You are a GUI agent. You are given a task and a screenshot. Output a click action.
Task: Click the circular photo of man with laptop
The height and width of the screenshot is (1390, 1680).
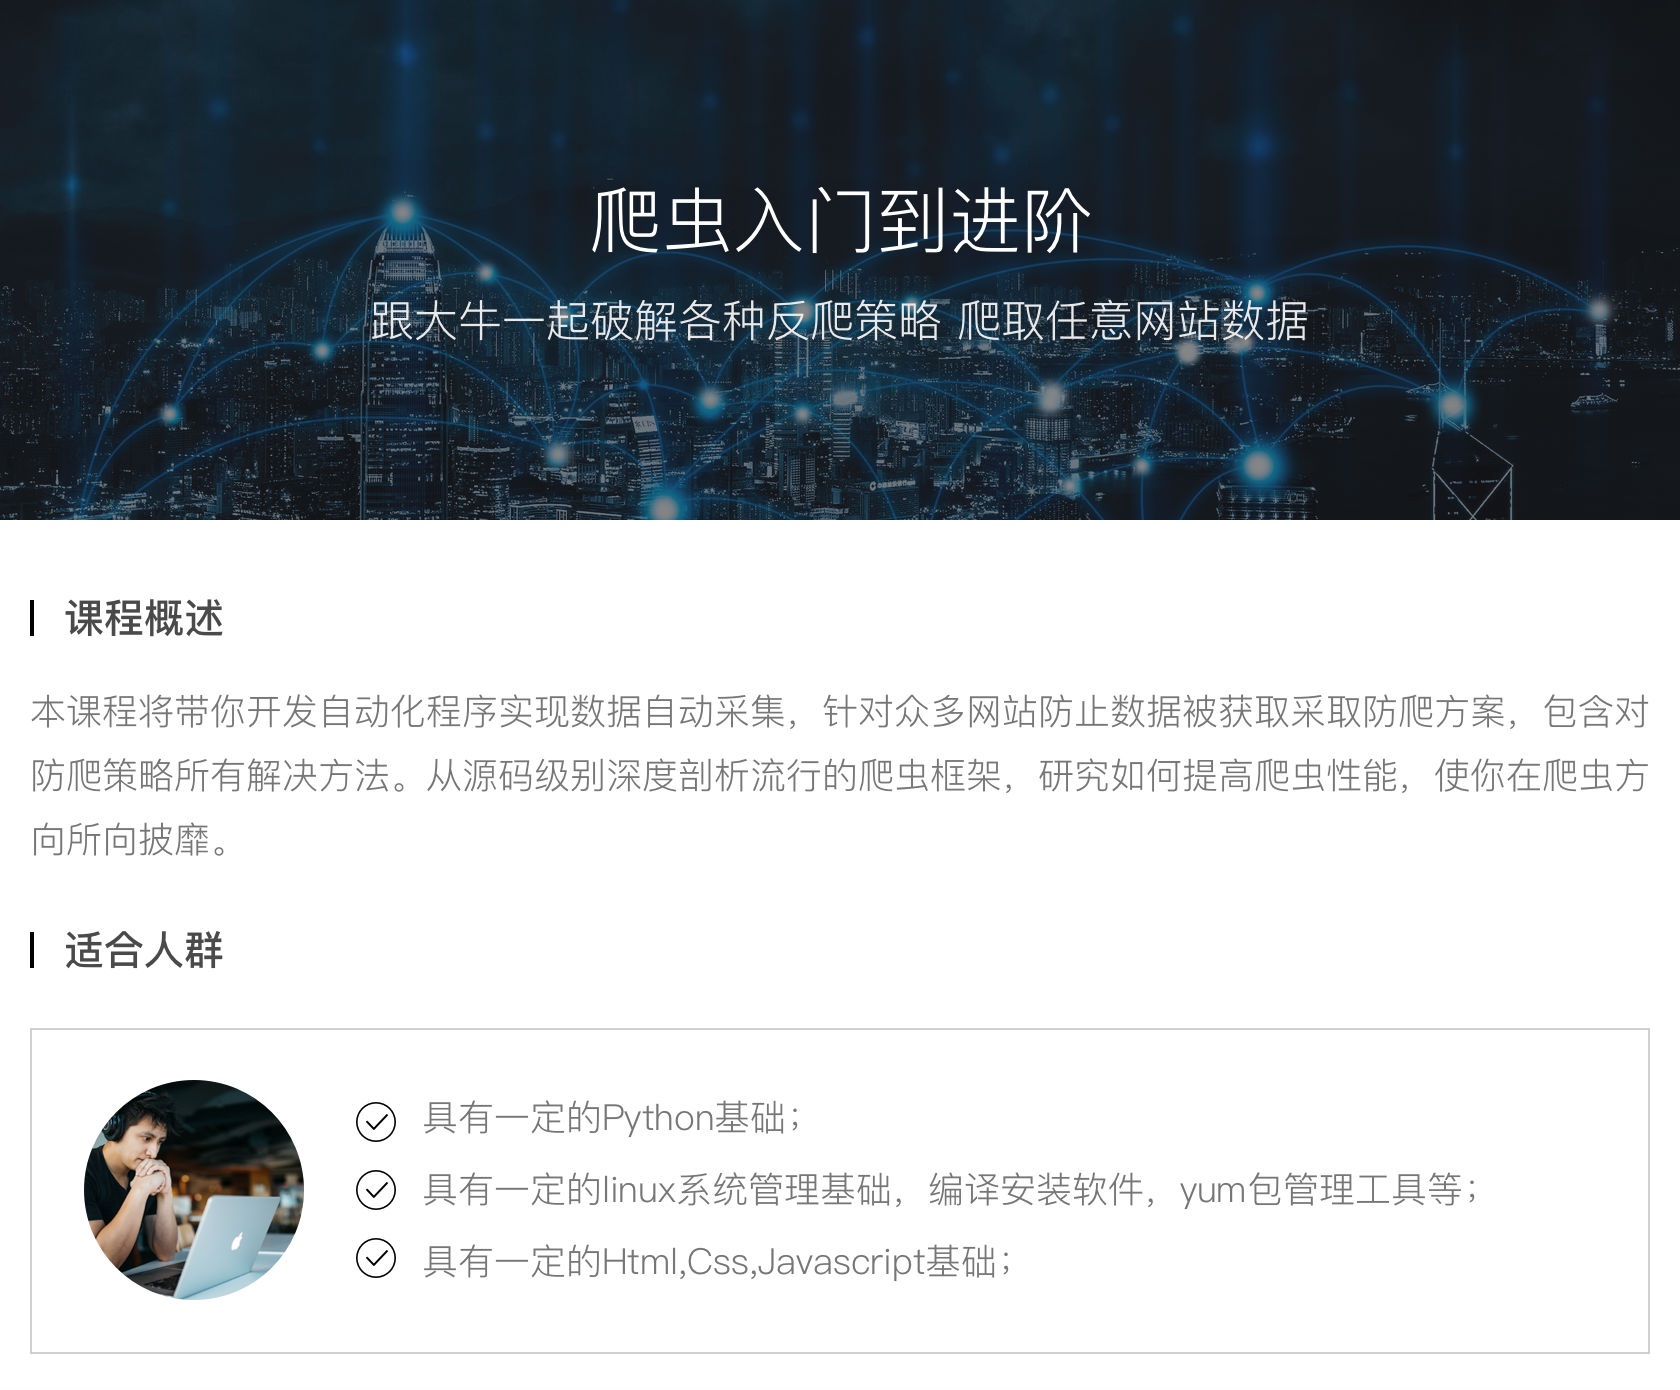(x=194, y=1190)
